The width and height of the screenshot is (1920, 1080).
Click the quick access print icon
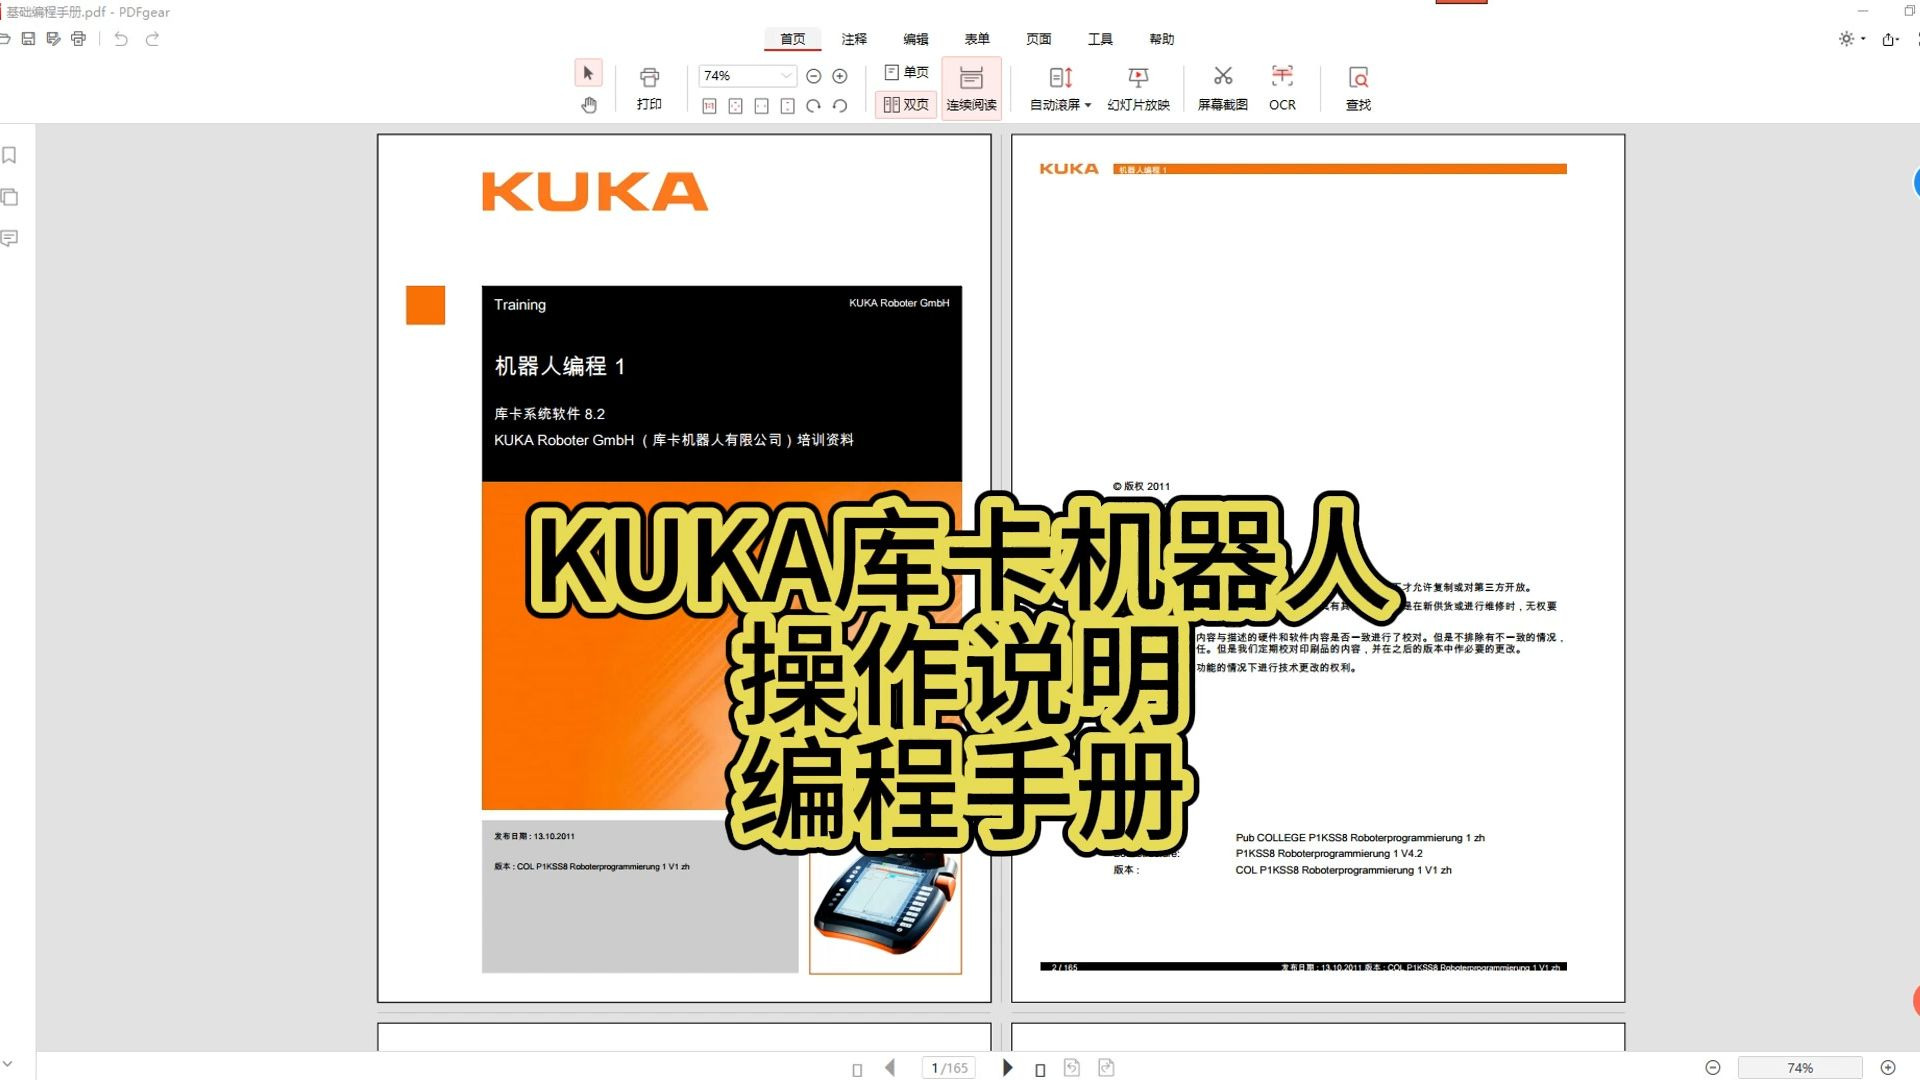click(x=78, y=39)
